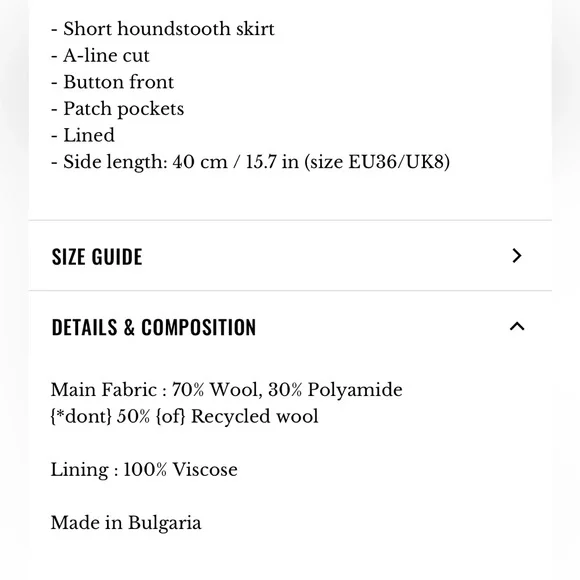580x580 pixels.
Task: Select the 'Patch pockets' bullet line
Action: point(118,109)
